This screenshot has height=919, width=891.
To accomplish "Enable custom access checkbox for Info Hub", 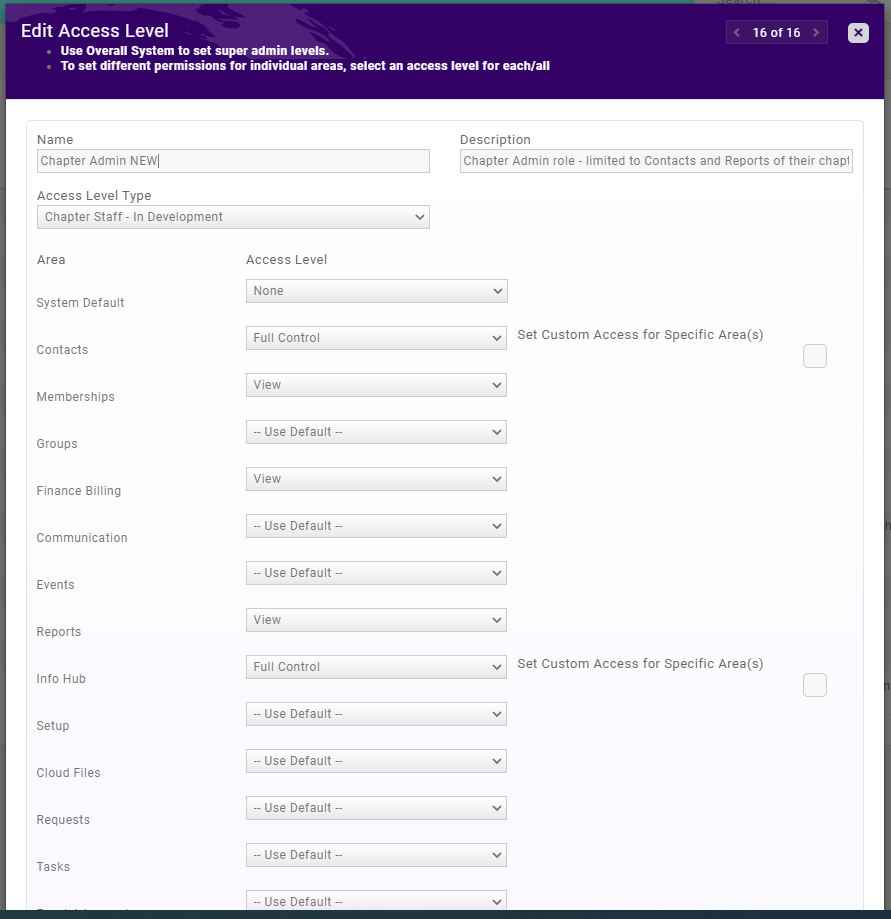I will tap(815, 685).
